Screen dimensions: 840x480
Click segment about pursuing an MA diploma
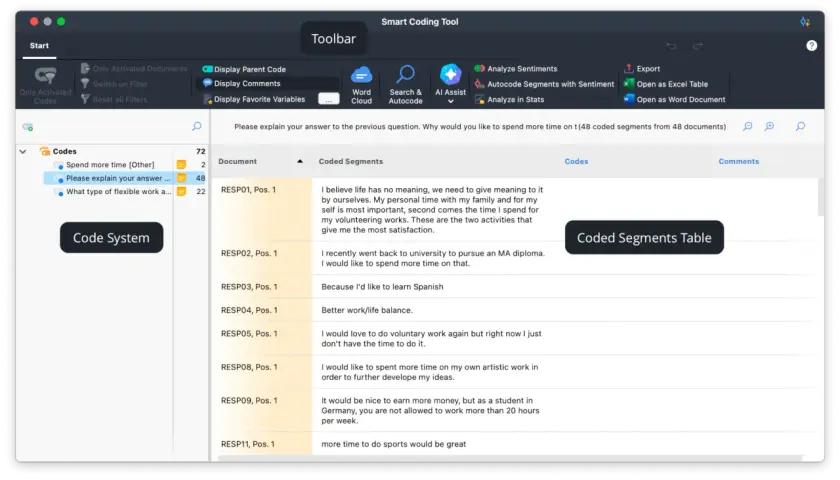433,258
